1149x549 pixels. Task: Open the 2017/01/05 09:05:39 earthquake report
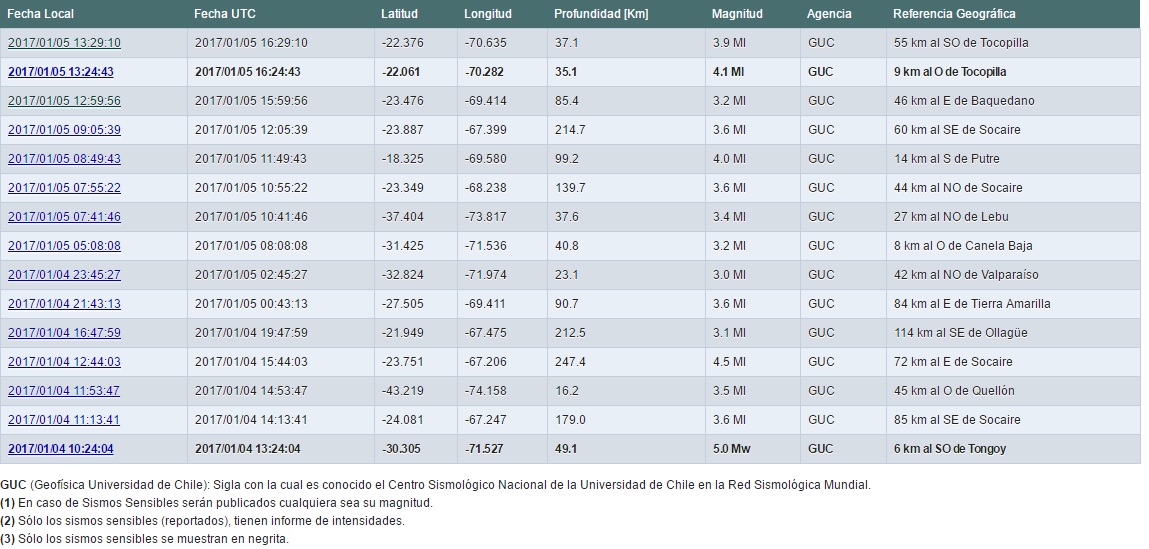pos(64,130)
